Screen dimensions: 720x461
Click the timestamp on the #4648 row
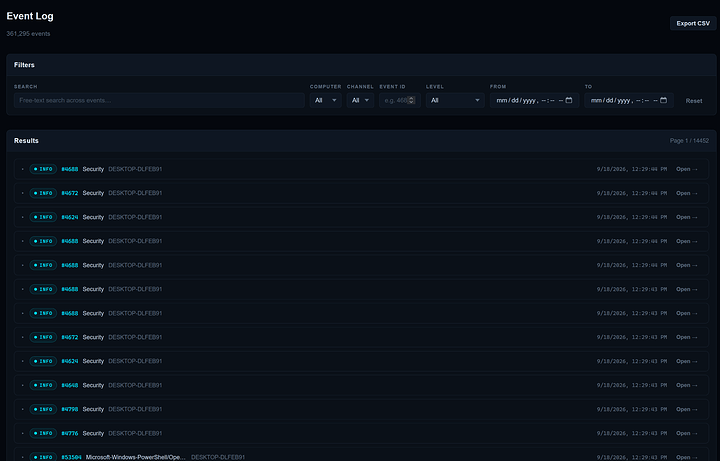632,385
